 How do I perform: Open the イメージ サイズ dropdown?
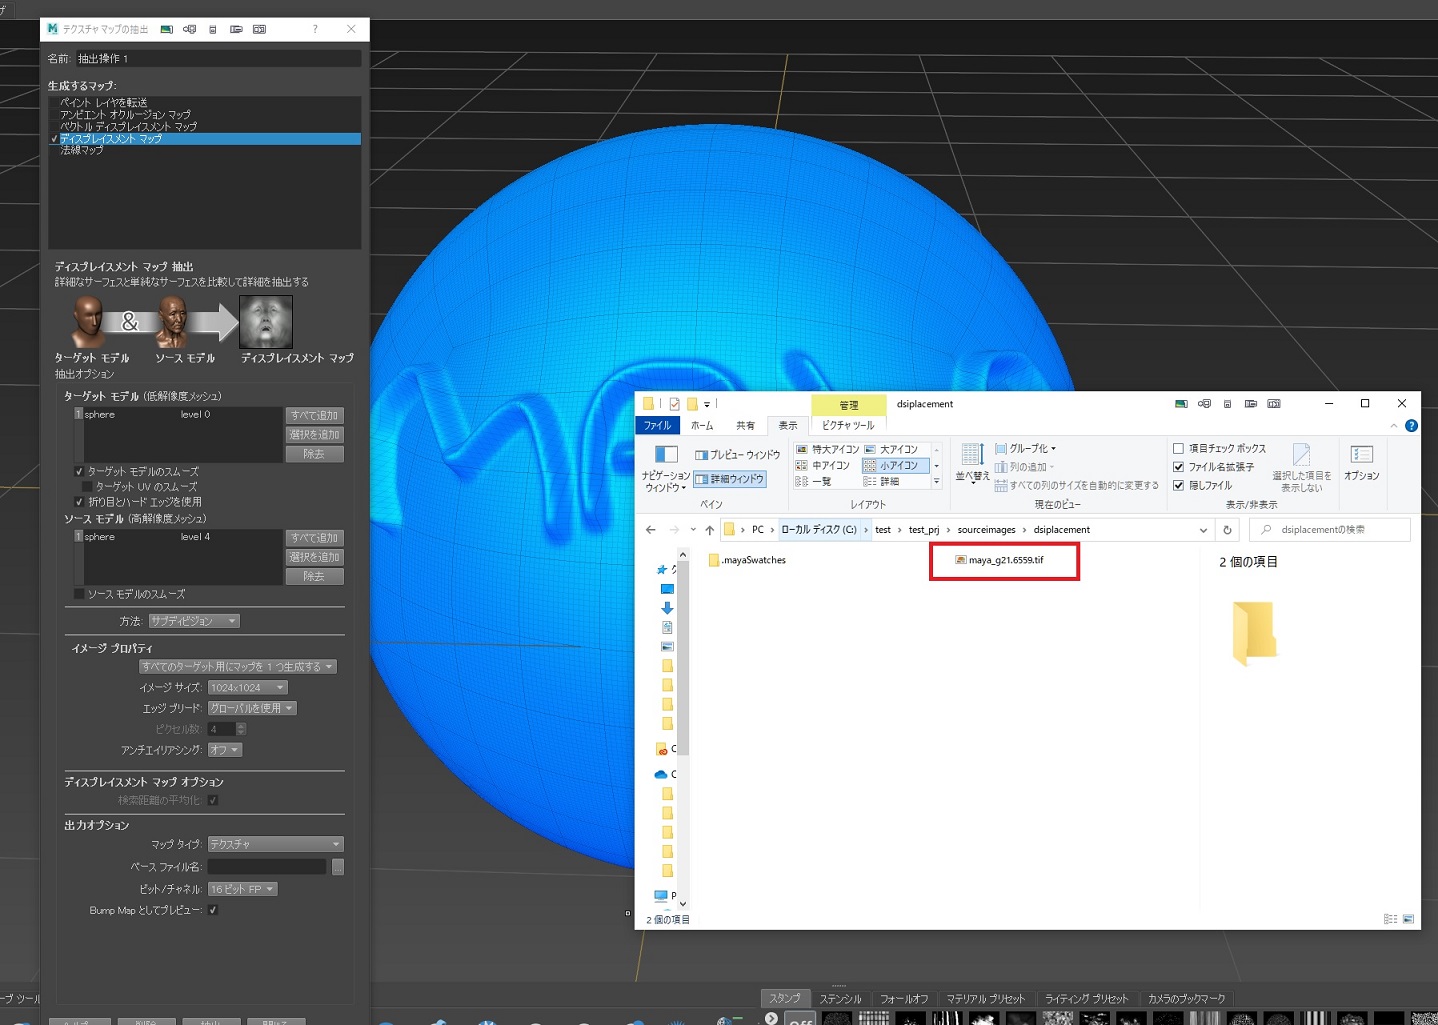tap(246, 687)
